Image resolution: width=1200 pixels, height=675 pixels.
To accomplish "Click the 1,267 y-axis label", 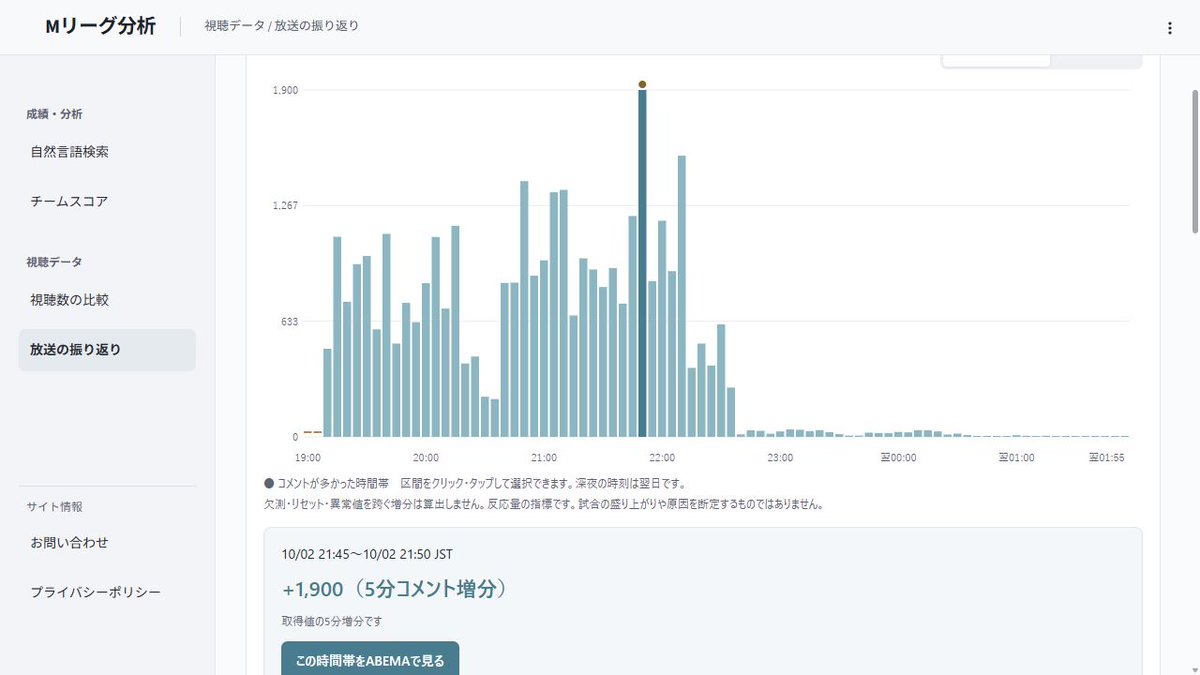I will point(285,206).
